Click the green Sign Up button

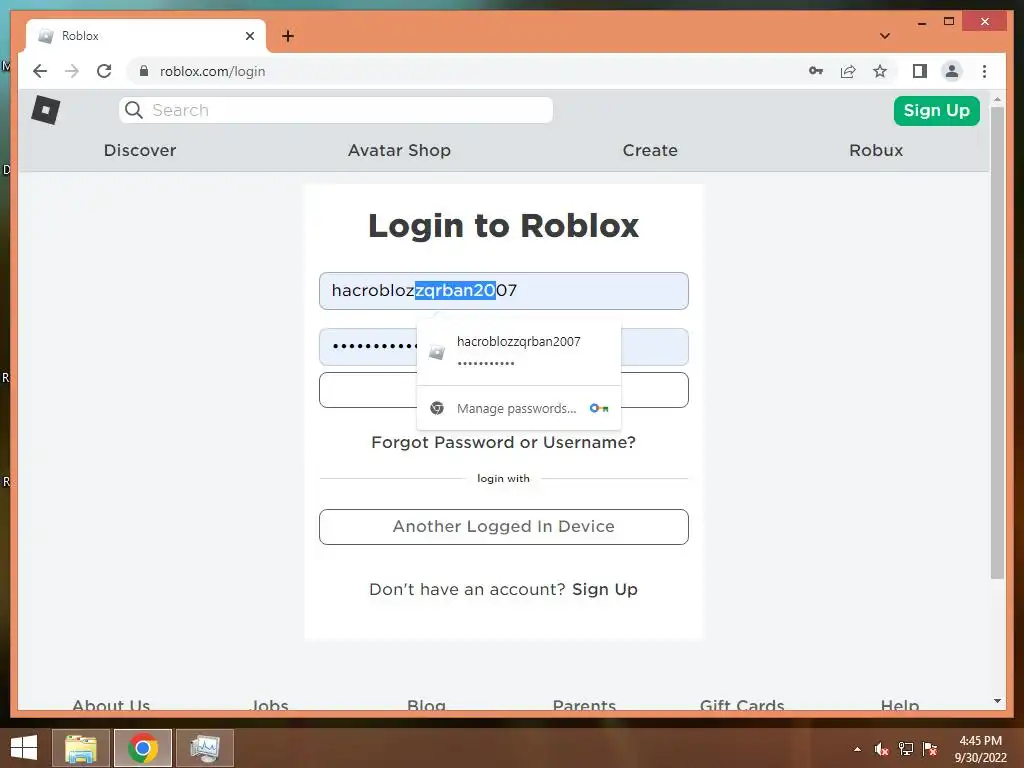pos(936,110)
